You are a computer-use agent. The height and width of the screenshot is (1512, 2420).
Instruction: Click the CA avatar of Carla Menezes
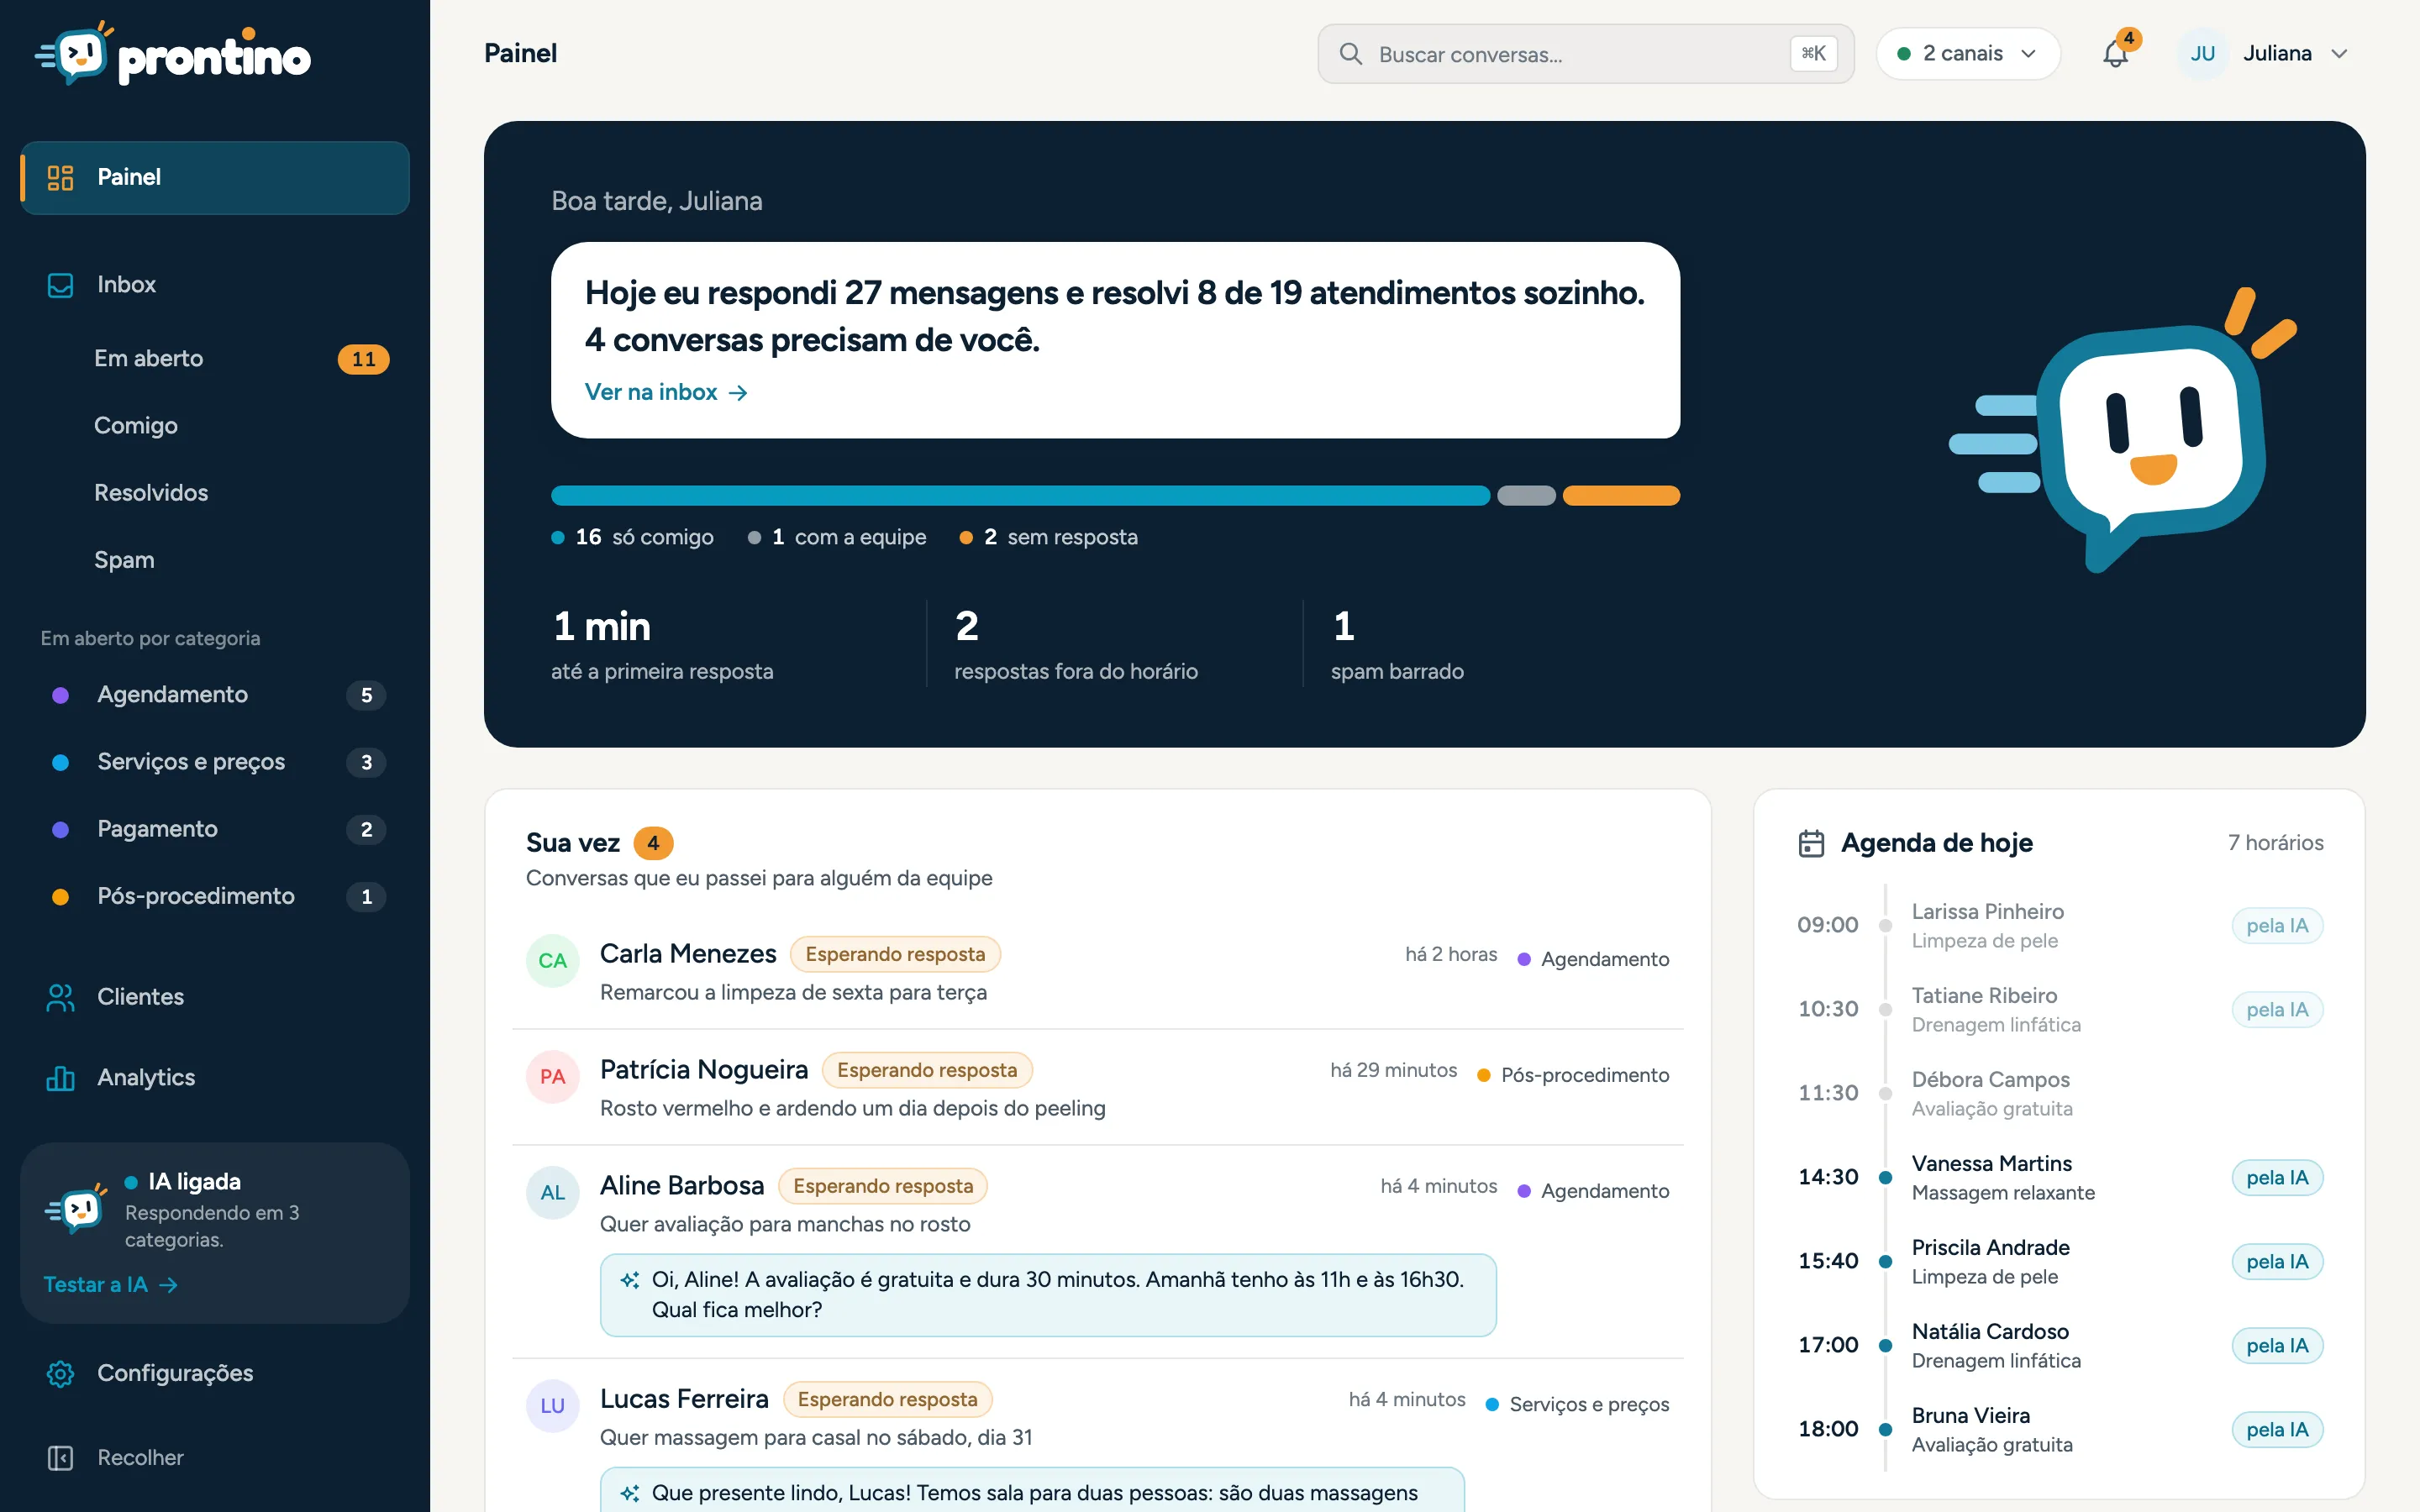(552, 961)
